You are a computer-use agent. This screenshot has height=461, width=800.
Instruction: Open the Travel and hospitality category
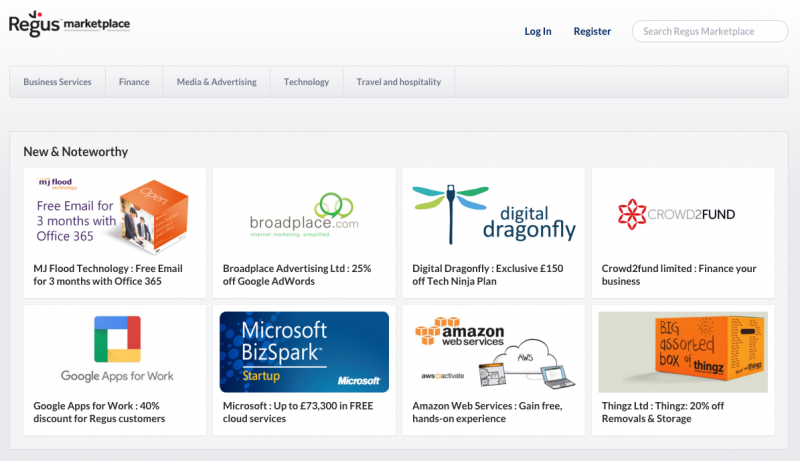coord(399,82)
